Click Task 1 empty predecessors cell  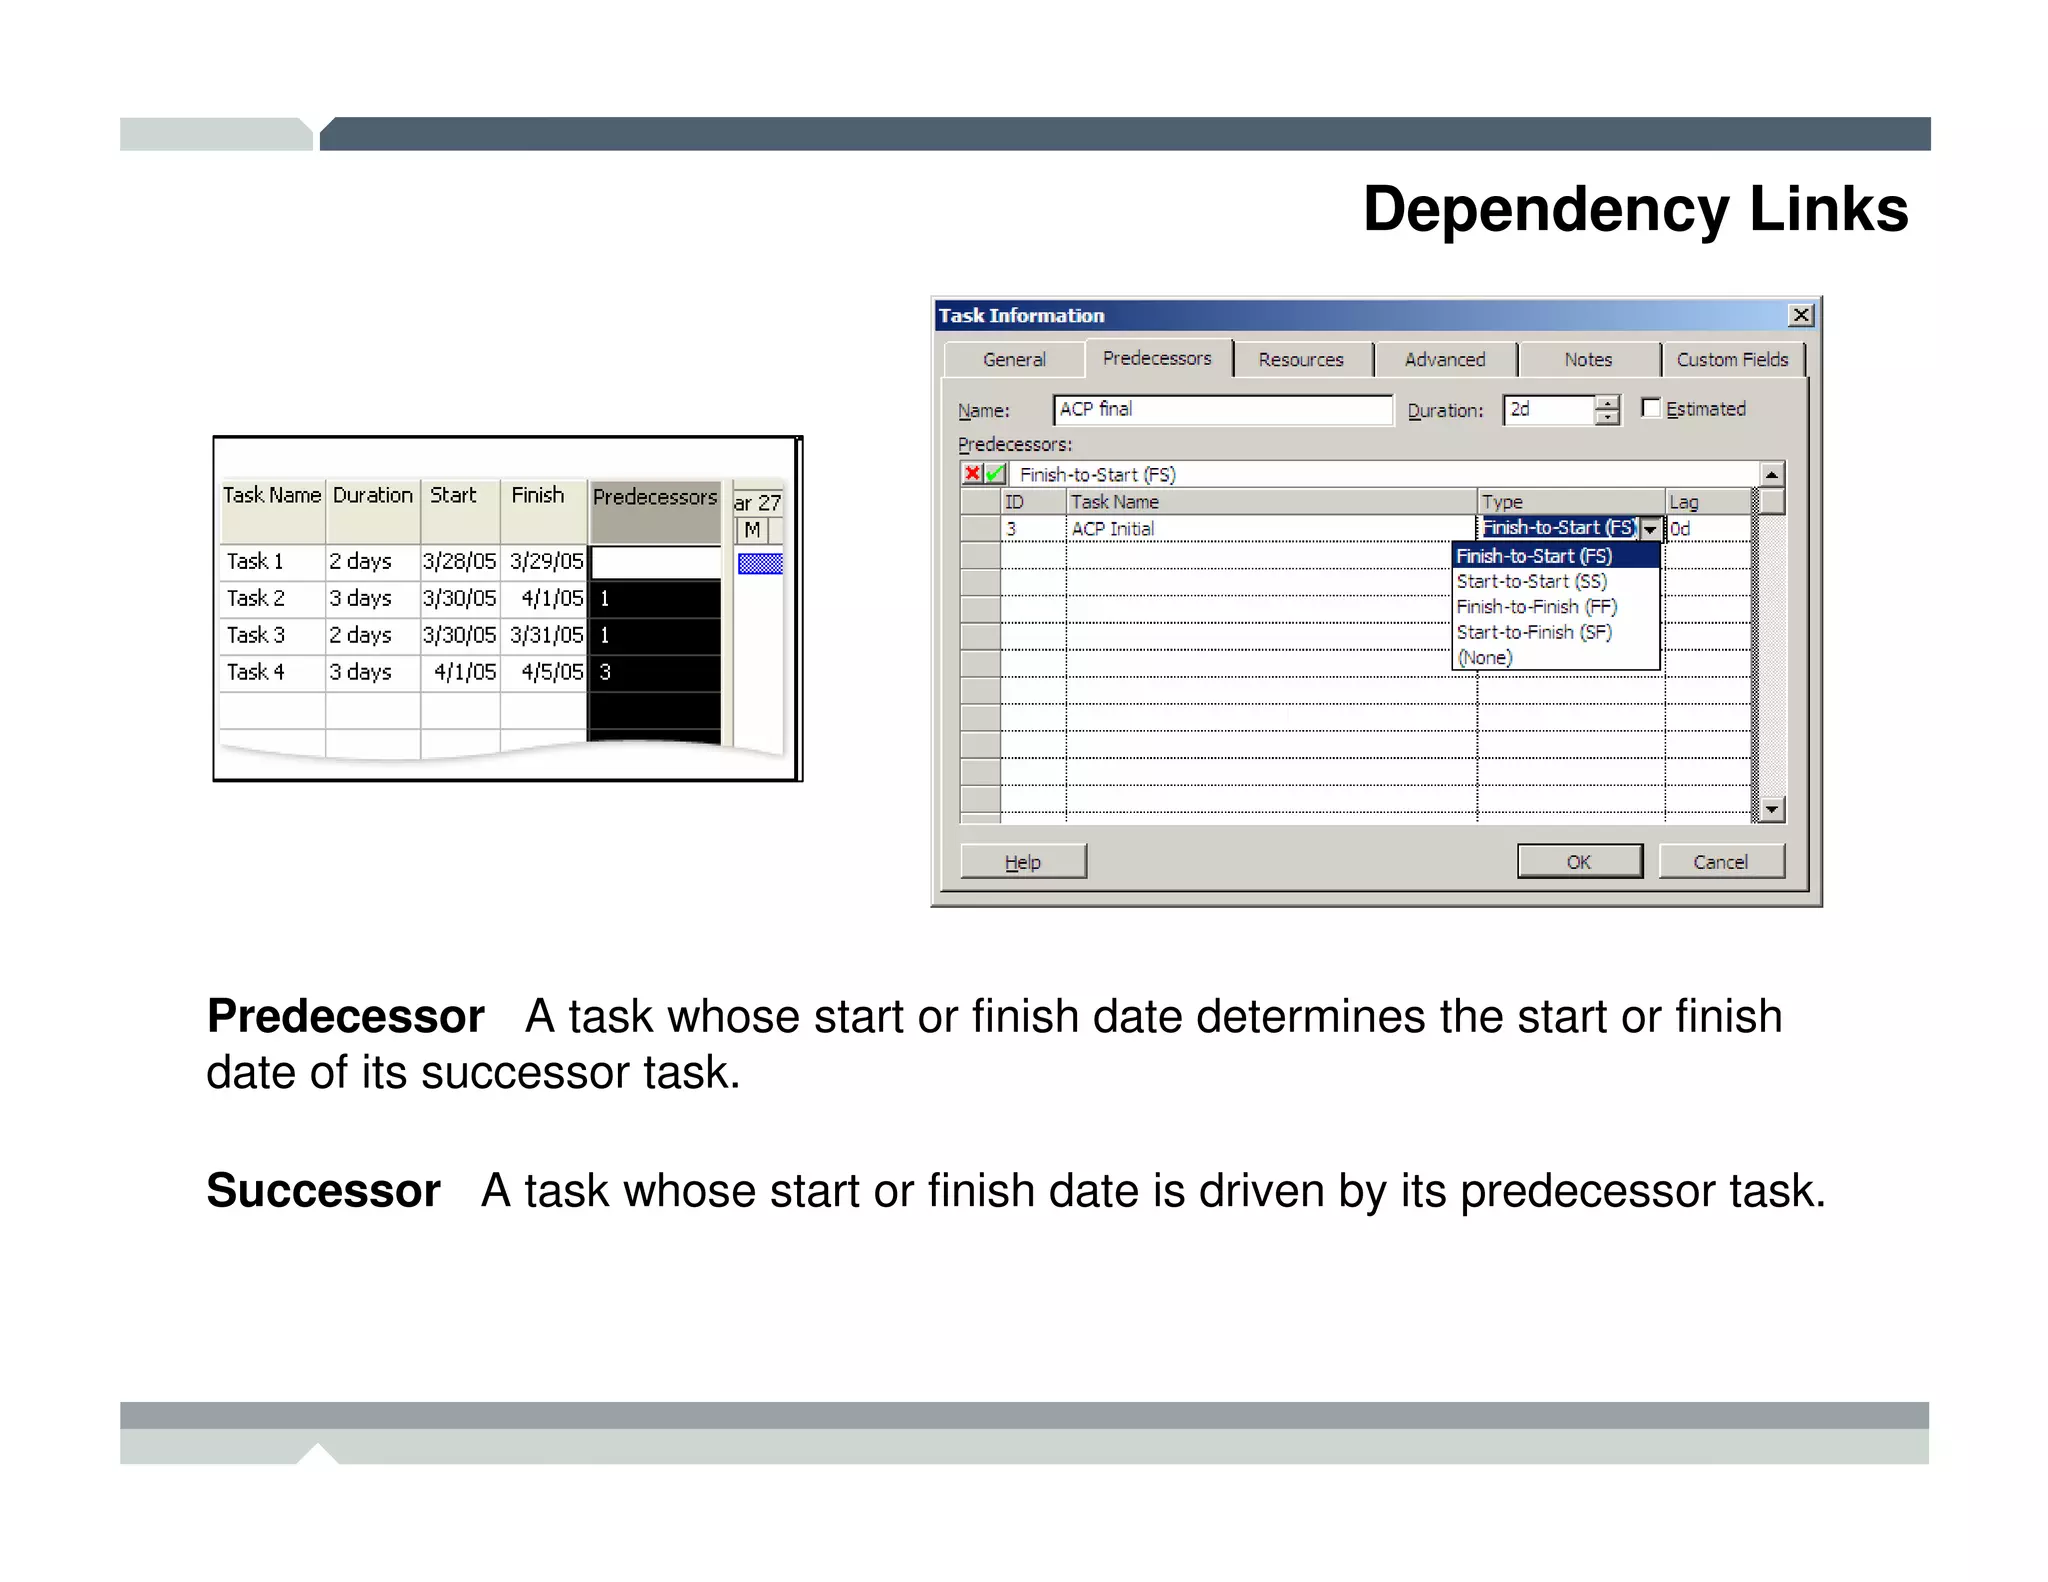tap(655, 562)
